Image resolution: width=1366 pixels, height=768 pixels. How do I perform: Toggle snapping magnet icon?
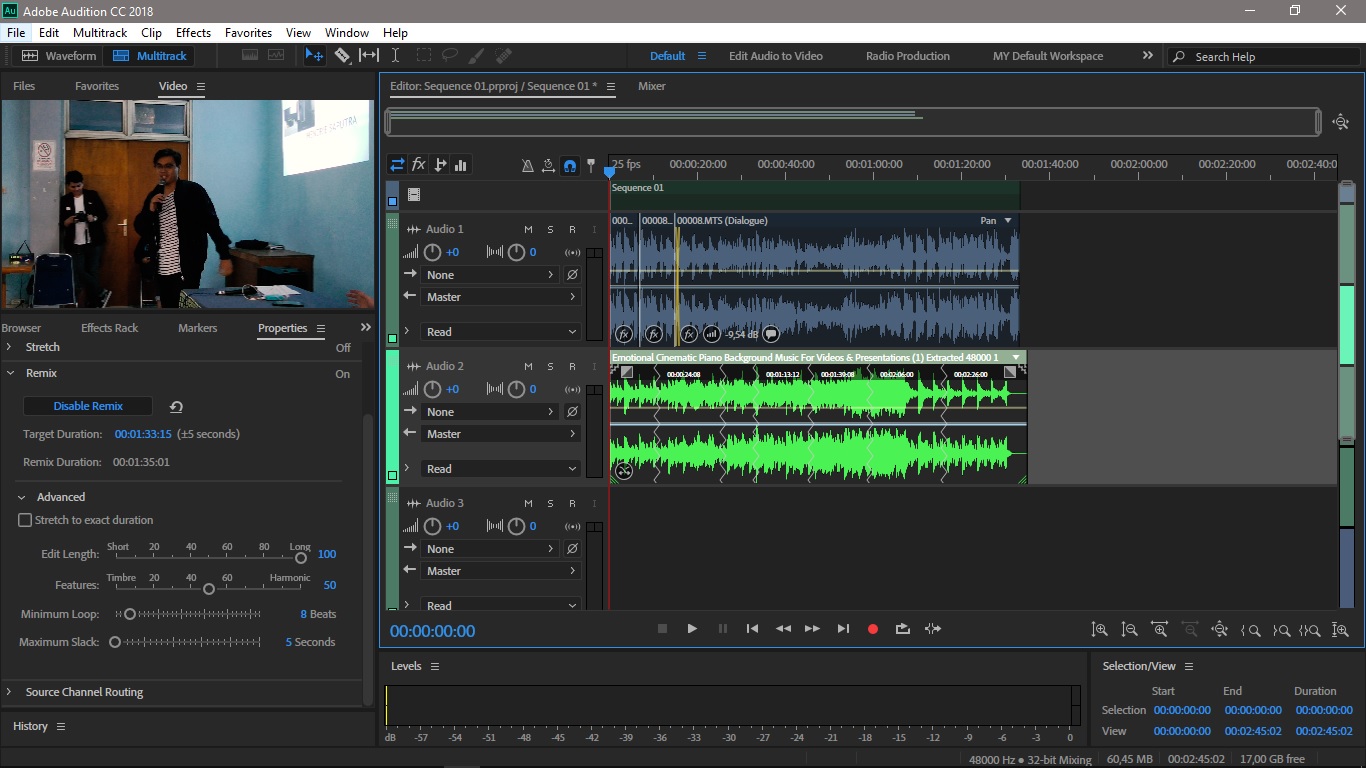coord(569,166)
